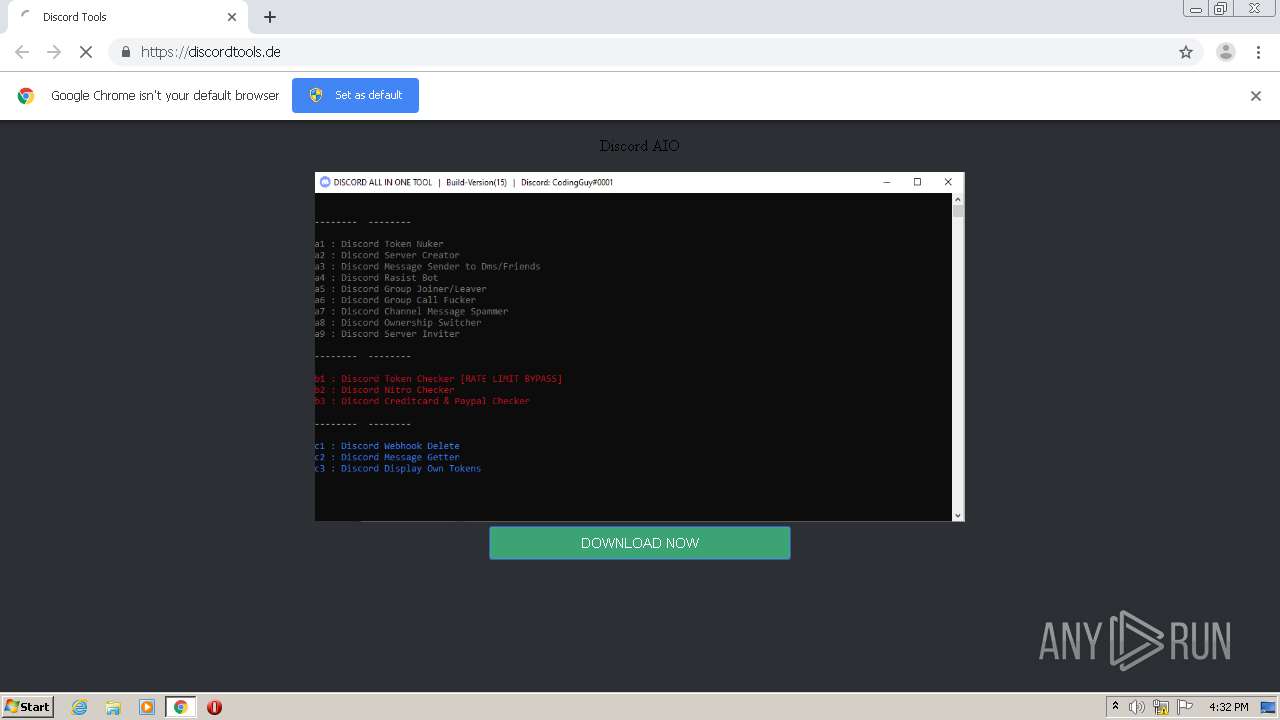This screenshot has height=720, width=1280.
Task: Open the Chrome profile avatar menu
Action: [x=1226, y=52]
